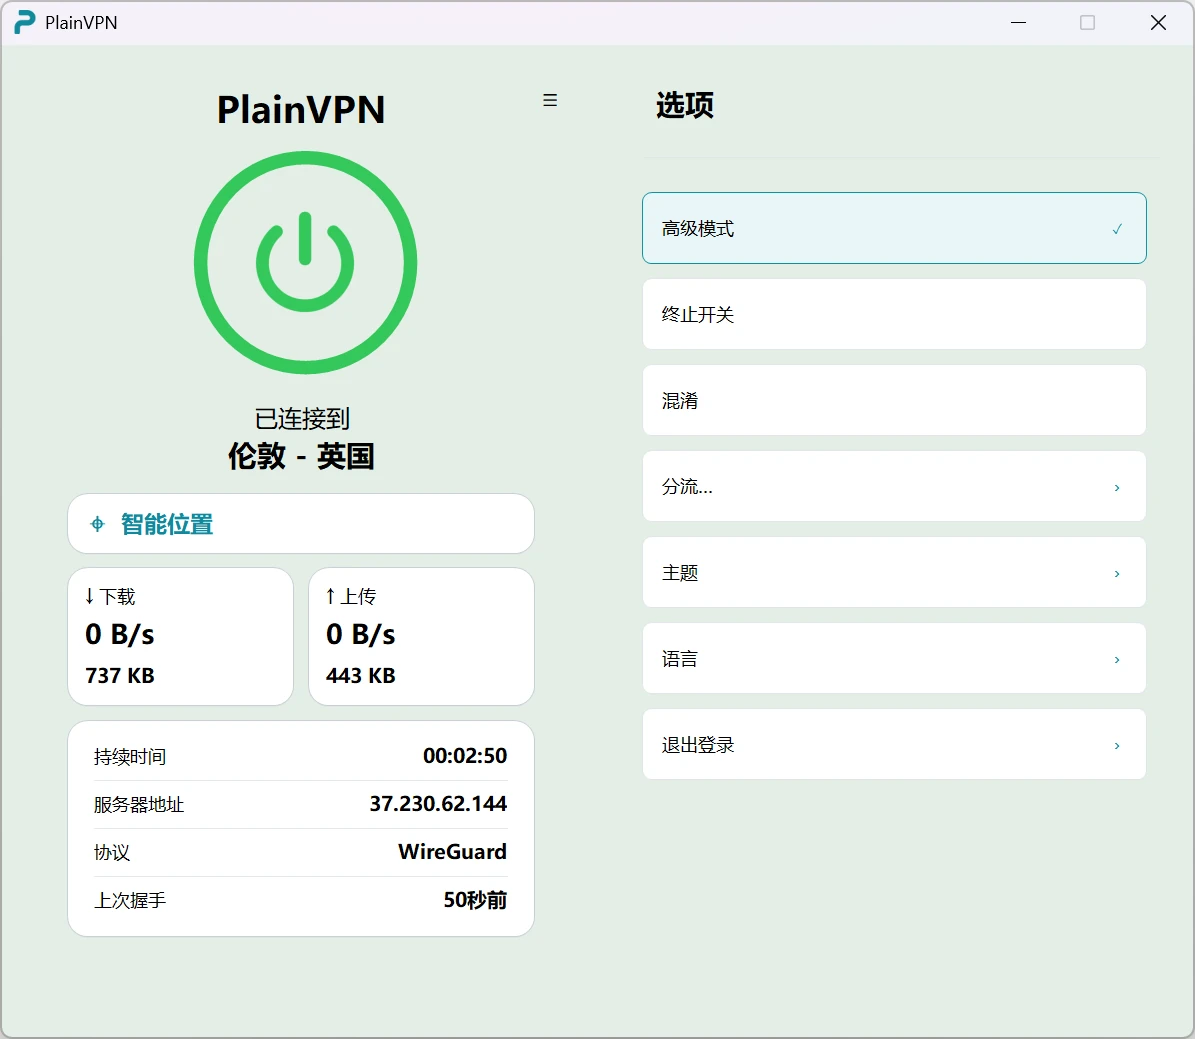Image resolution: width=1195 pixels, height=1039 pixels.
Task: Click the 退出登录 chevron arrow
Action: tap(1117, 746)
